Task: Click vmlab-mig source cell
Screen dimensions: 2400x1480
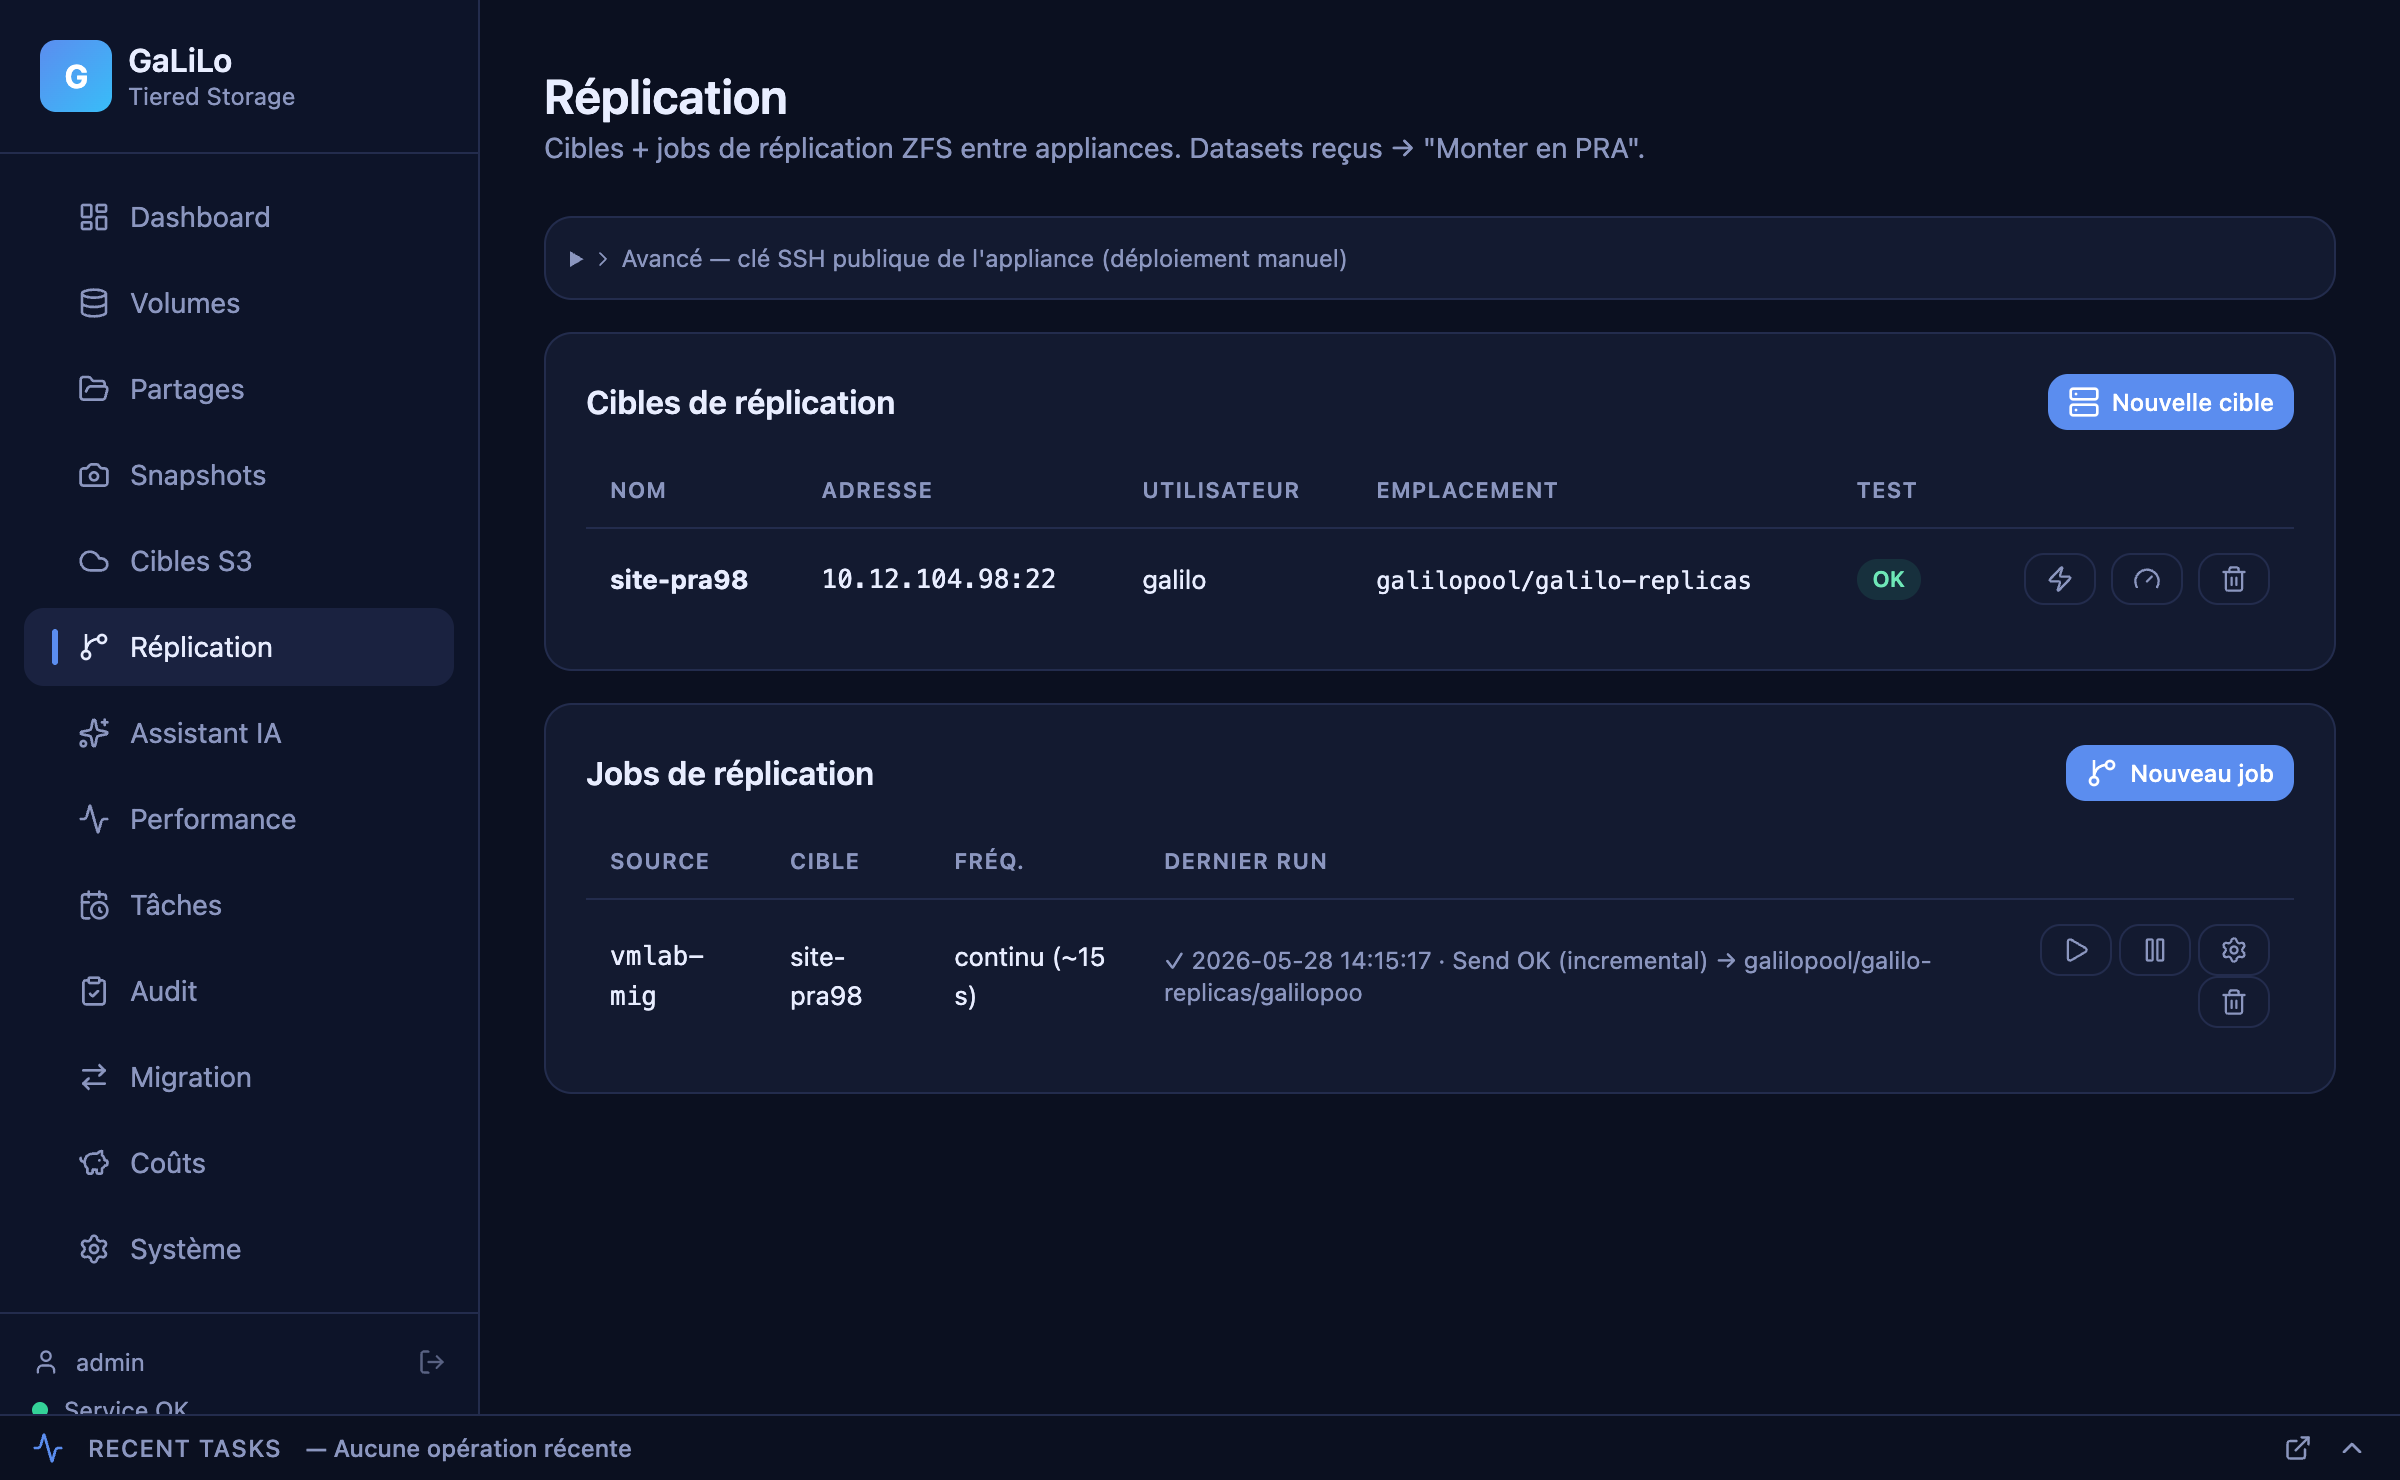Action: click(657, 976)
